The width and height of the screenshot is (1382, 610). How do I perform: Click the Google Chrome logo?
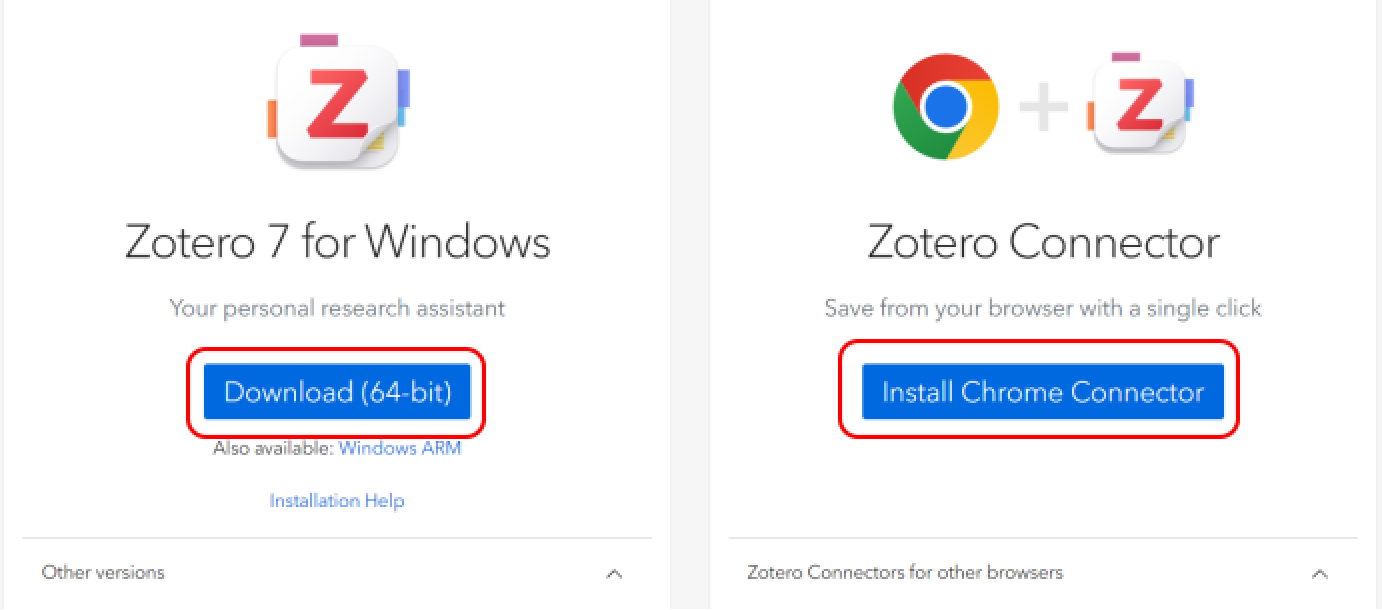pyautogui.click(x=945, y=106)
